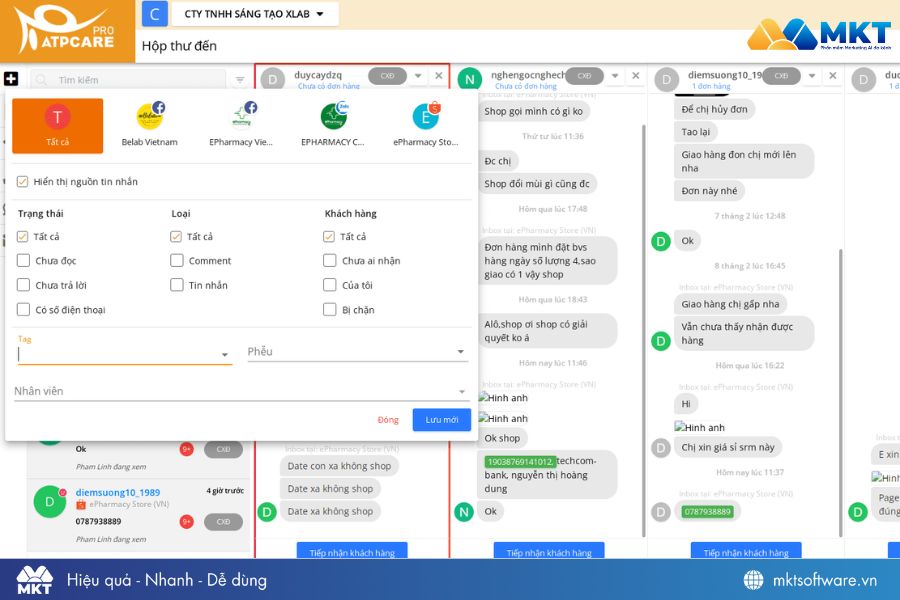Click green D avatar of diemsuong10_1989 list item
The width and height of the screenshot is (900, 600).
pyautogui.click(x=49, y=502)
